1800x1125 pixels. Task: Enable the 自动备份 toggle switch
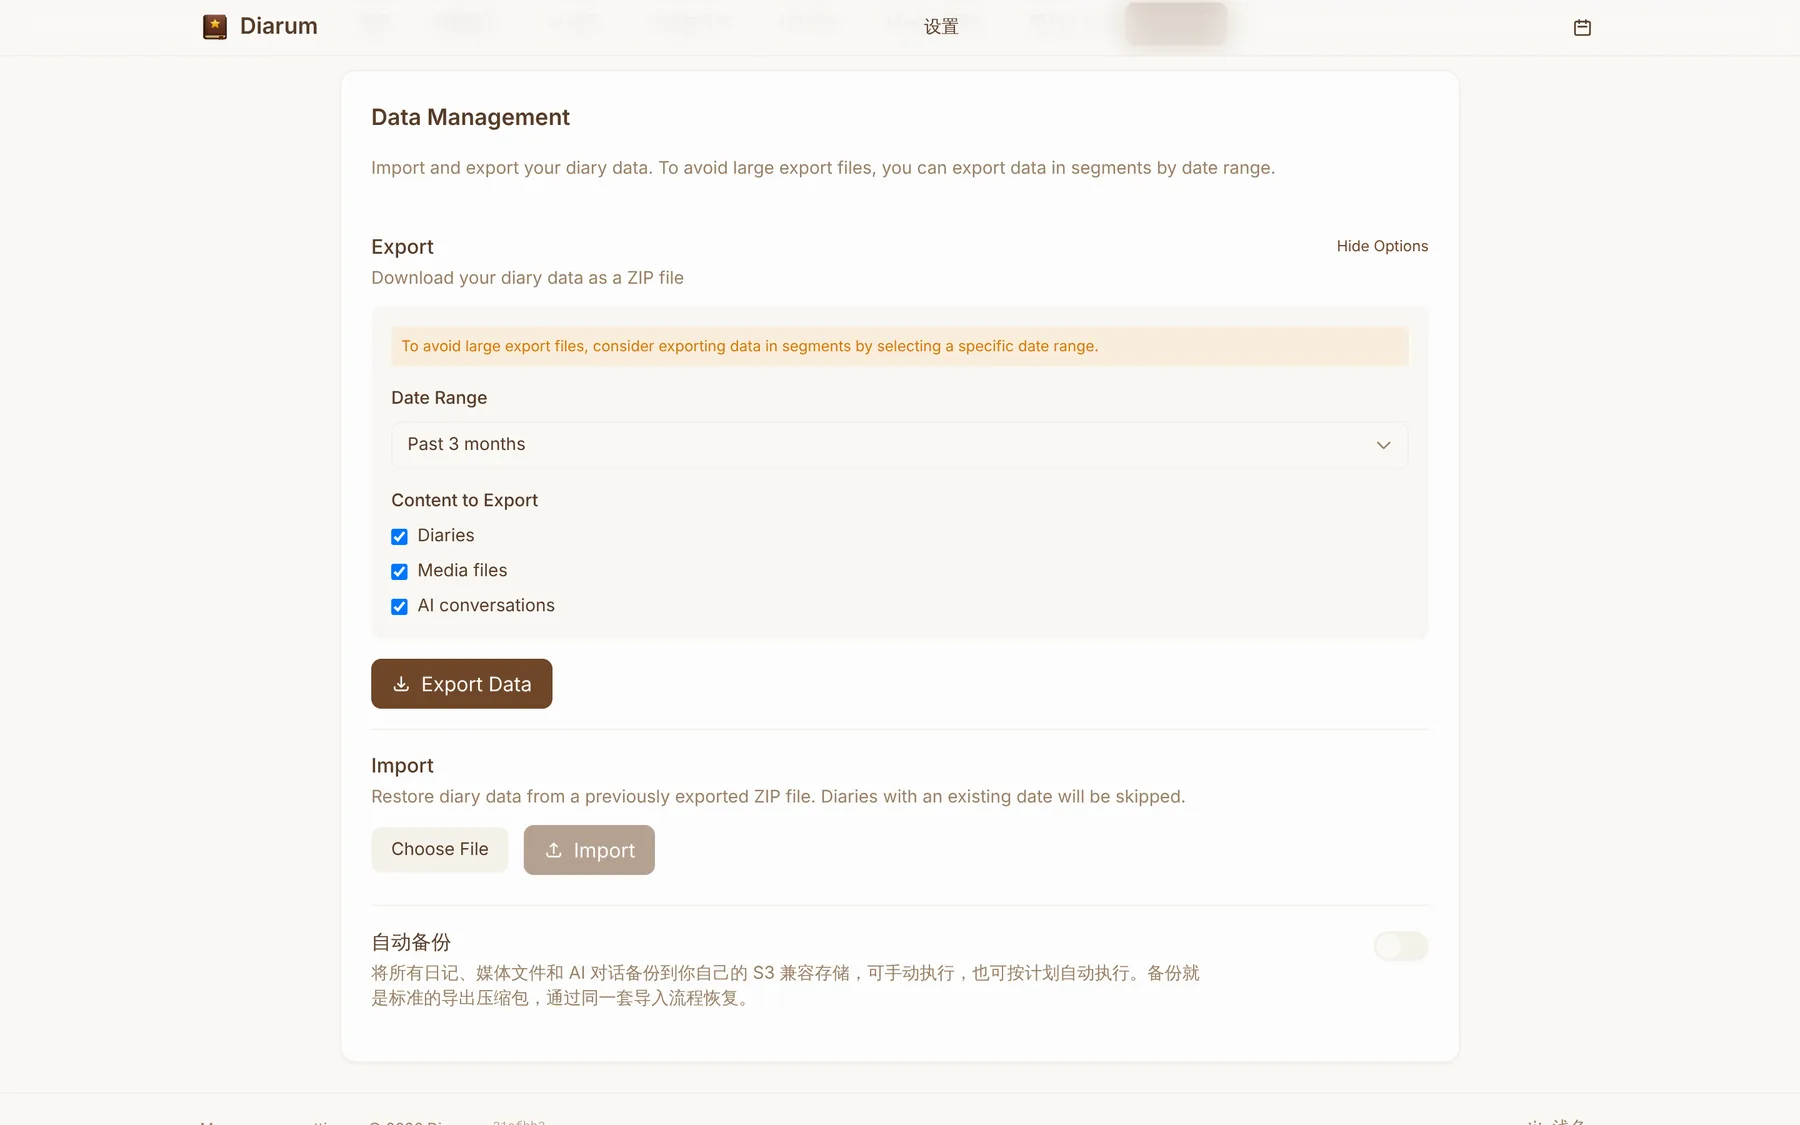(1401, 946)
